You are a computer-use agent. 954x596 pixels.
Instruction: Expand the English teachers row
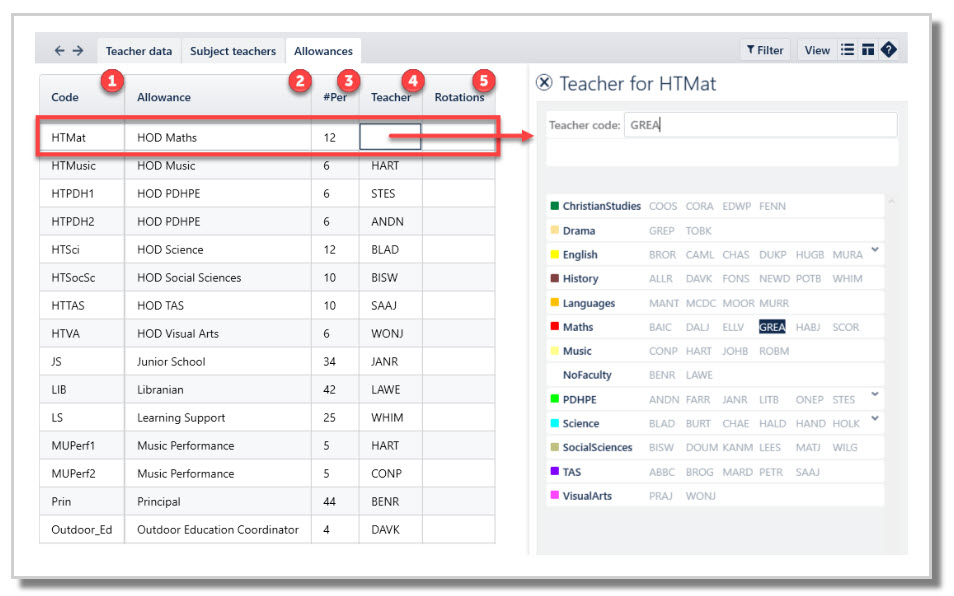875,249
